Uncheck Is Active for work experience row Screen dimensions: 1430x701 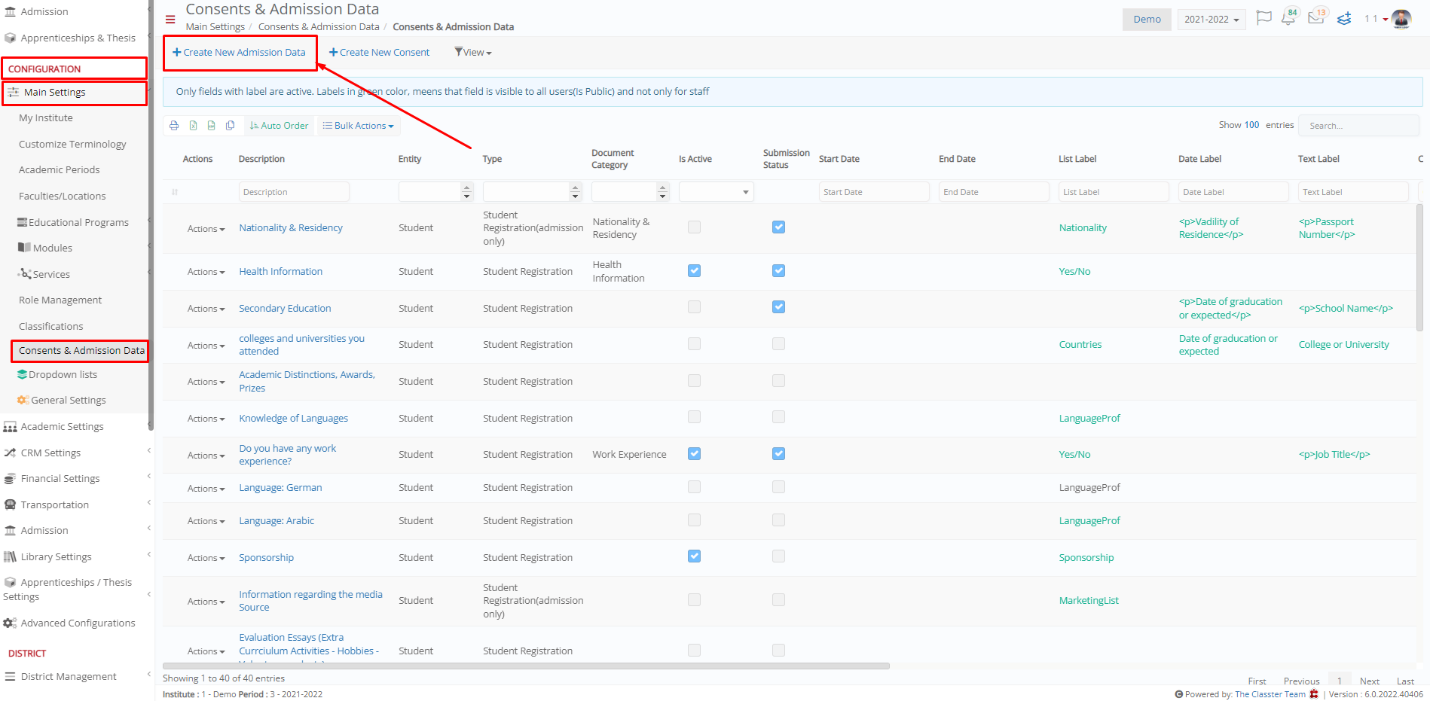[x=694, y=454]
